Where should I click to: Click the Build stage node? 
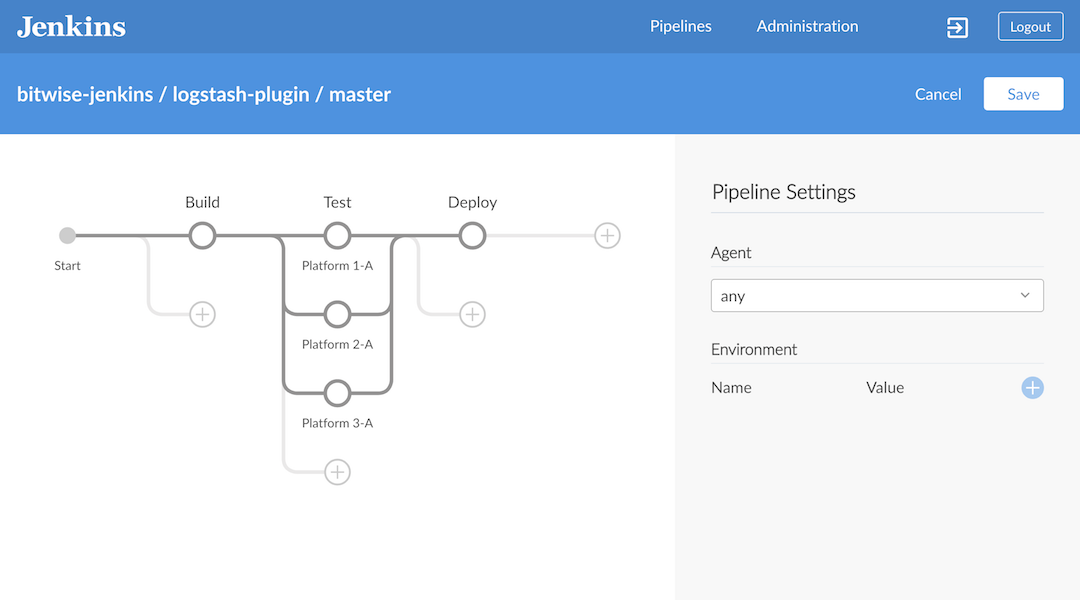(x=202, y=236)
